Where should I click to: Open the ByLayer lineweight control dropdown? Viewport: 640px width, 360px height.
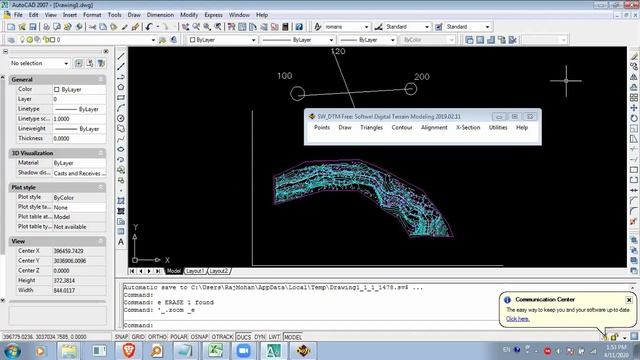point(392,40)
